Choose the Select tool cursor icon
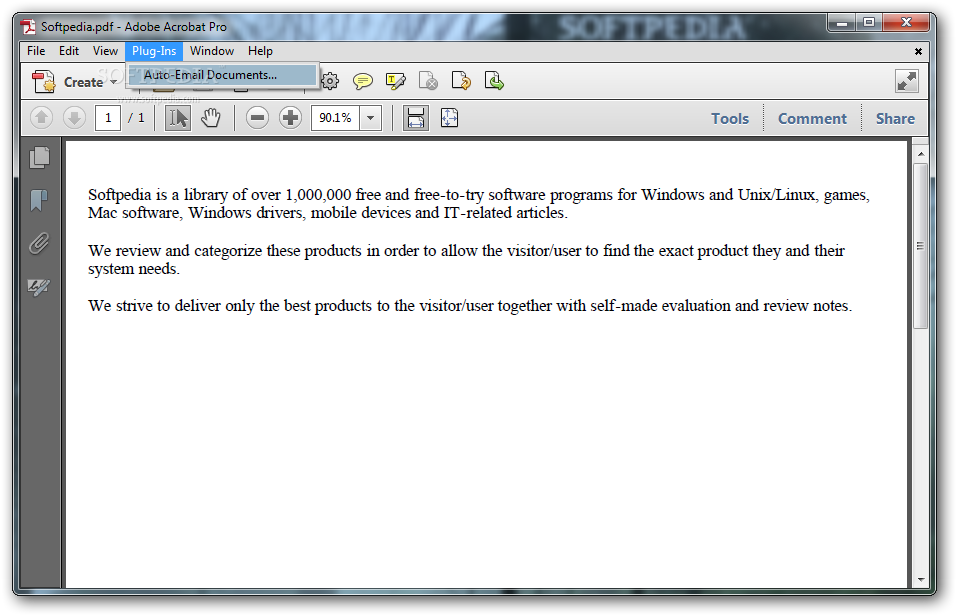957x616 pixels. click(x=178, y=118)
